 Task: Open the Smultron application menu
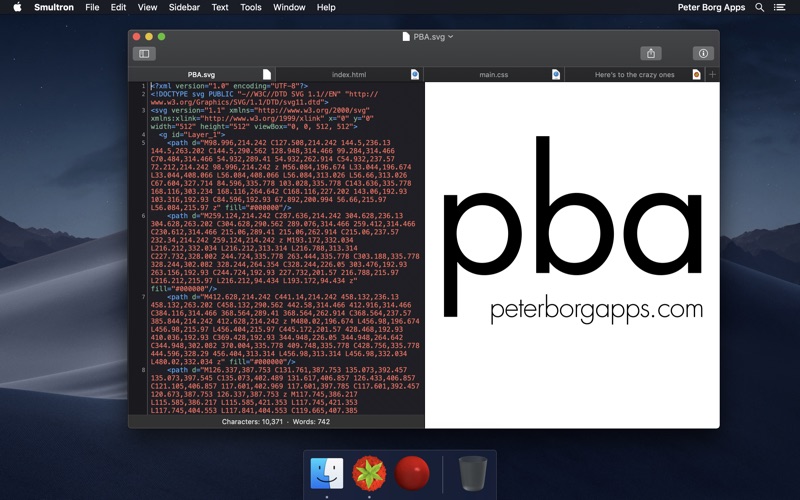pos(54,7)
